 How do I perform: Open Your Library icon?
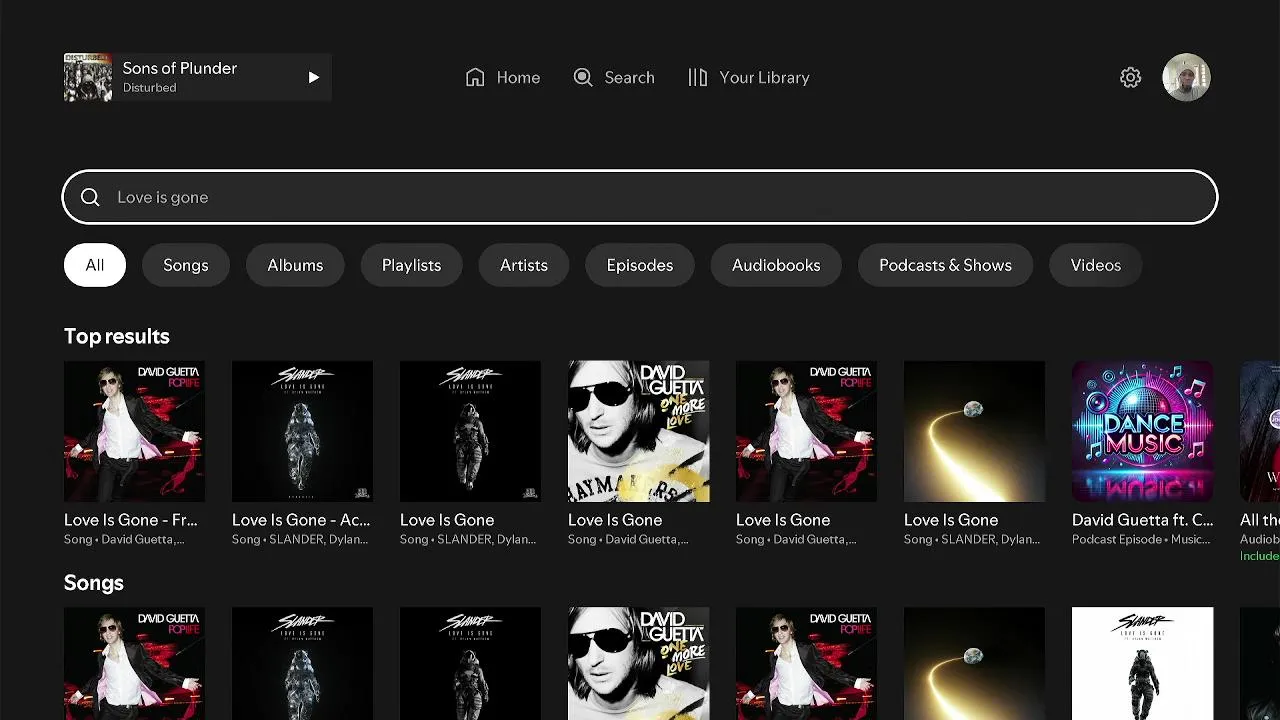[x=698, y=77]
